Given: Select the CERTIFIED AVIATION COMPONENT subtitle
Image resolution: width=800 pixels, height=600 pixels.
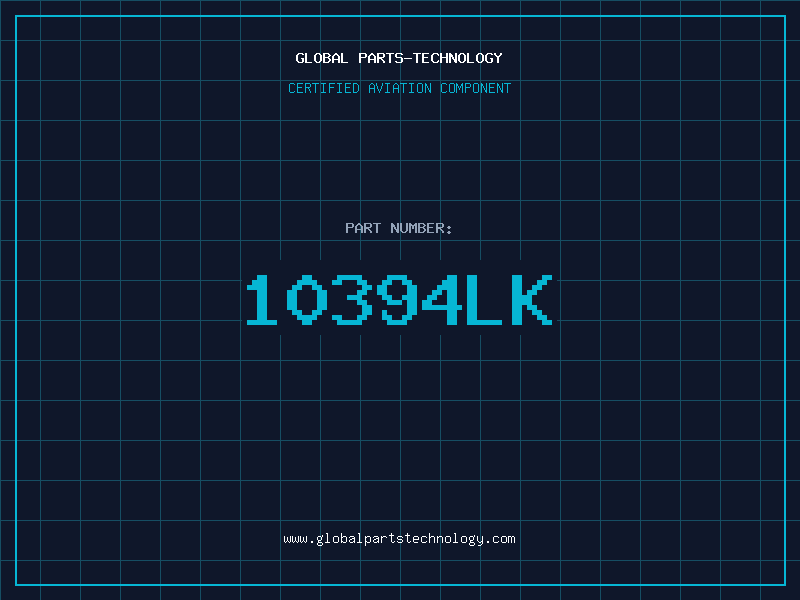Looking at the screenshot, I should 399,88.
